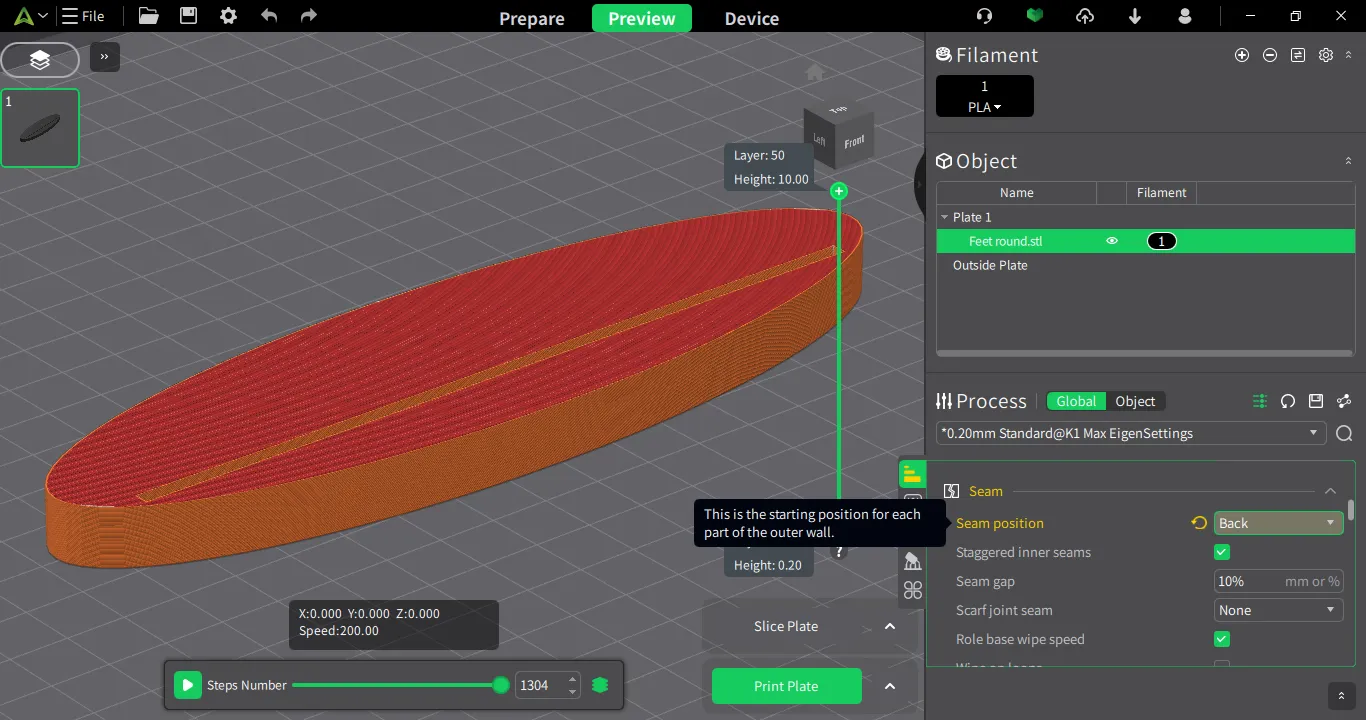Open filament settings gear
The height and width of the screenshot is (720, 1366).
[1326, 56]
